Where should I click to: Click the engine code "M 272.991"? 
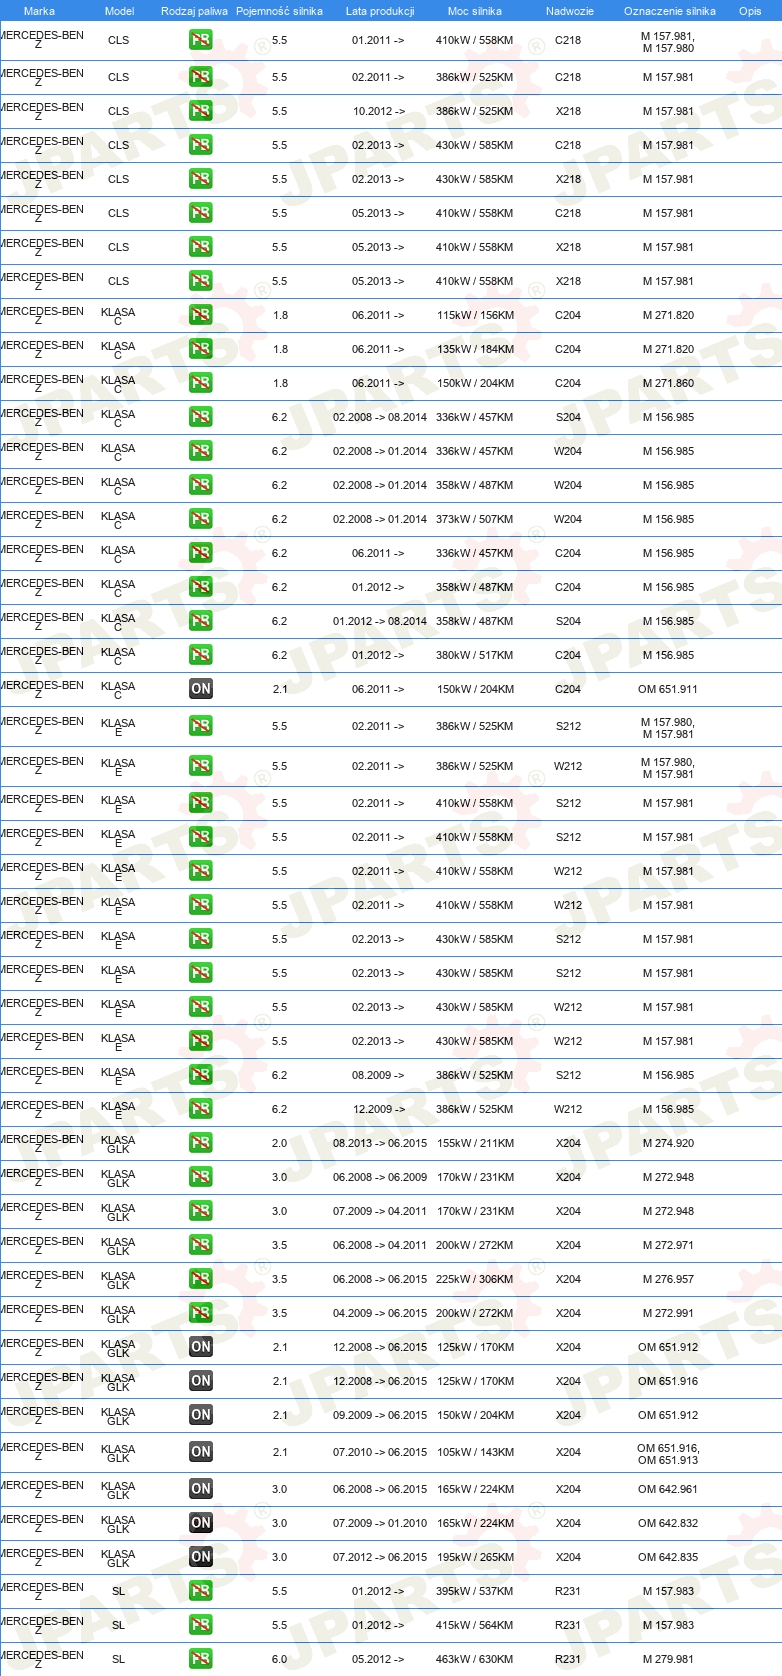(668, 1313)
